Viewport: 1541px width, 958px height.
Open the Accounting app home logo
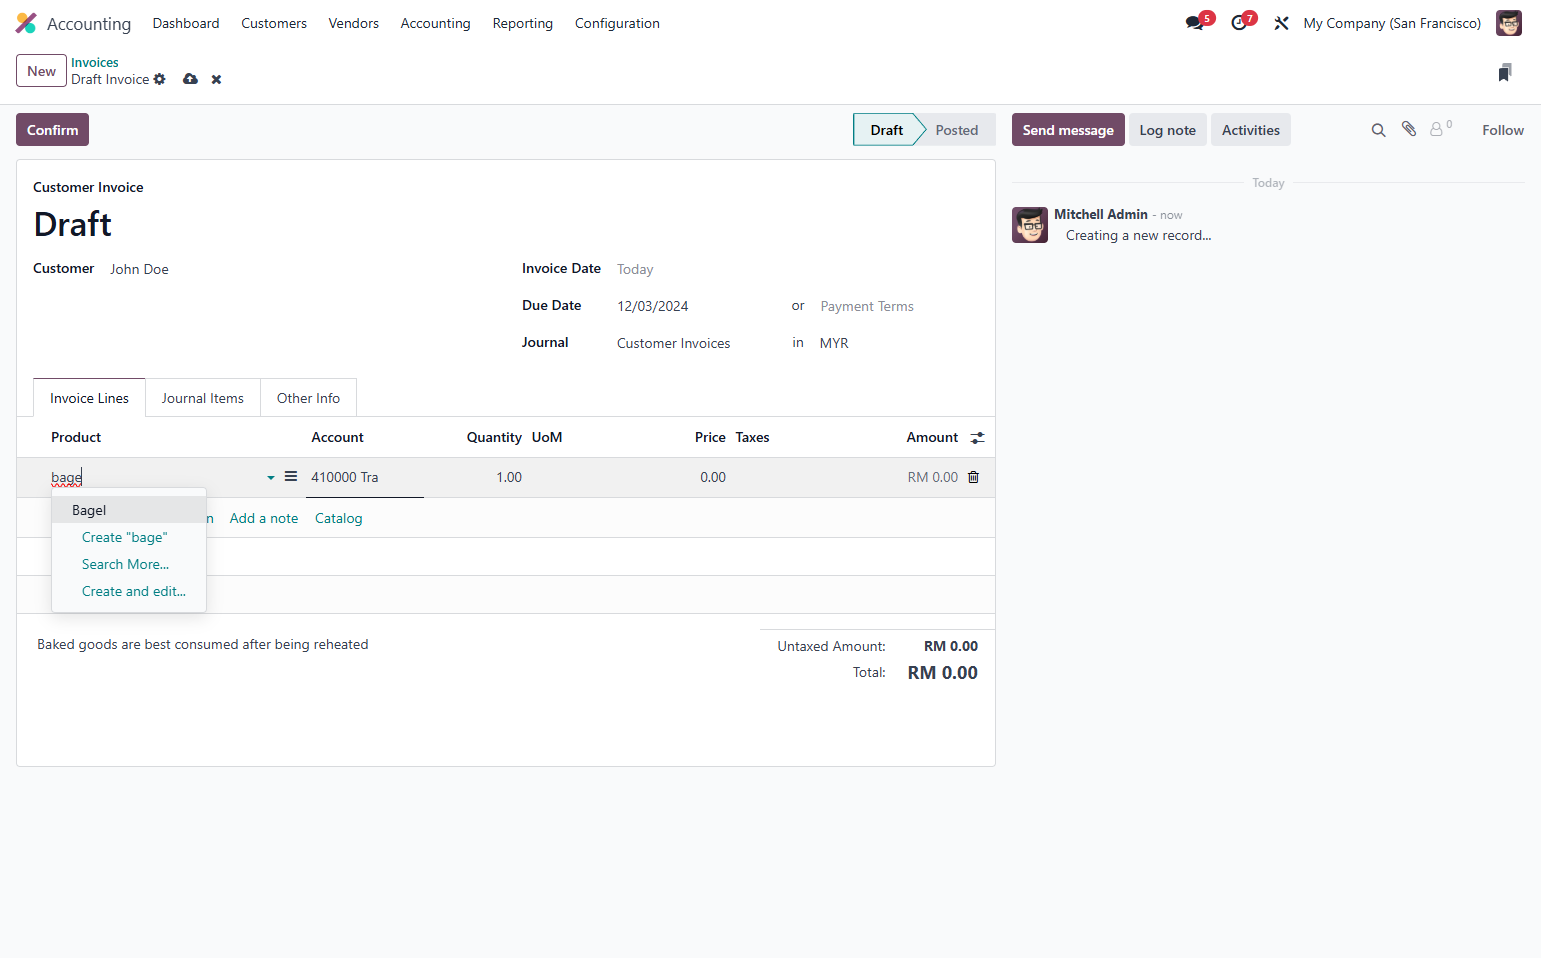click(26, 23)
